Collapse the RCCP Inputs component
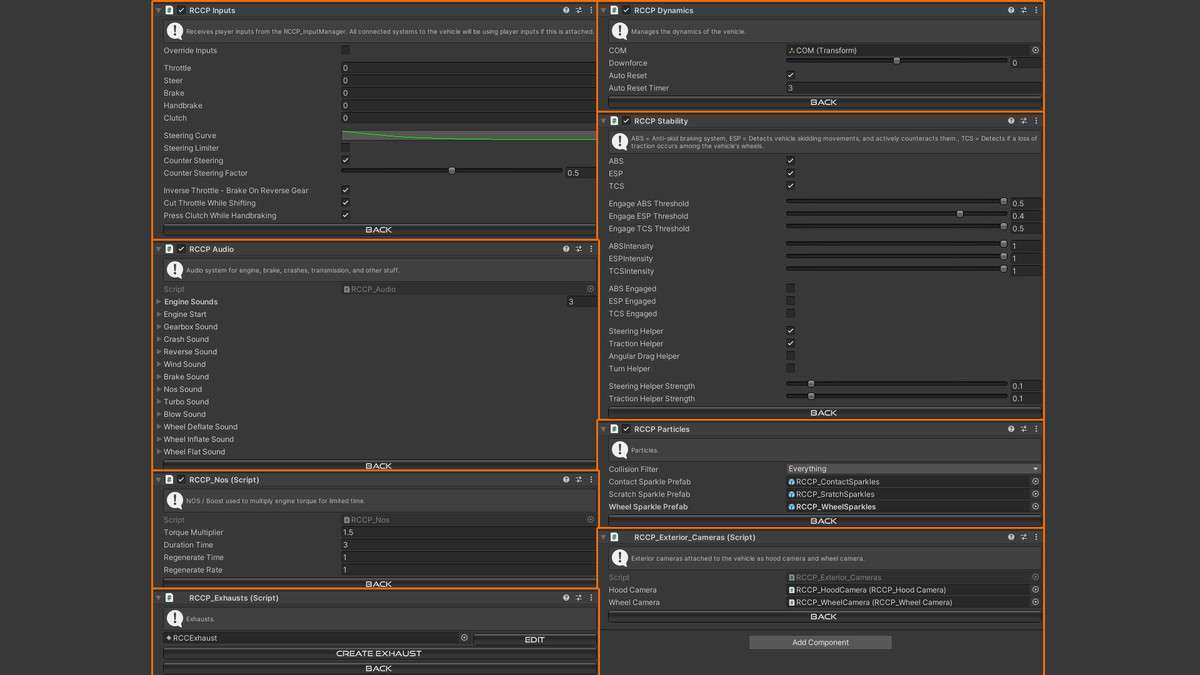Viewport: 1200px width, 675px height. [x=158, y=10]
